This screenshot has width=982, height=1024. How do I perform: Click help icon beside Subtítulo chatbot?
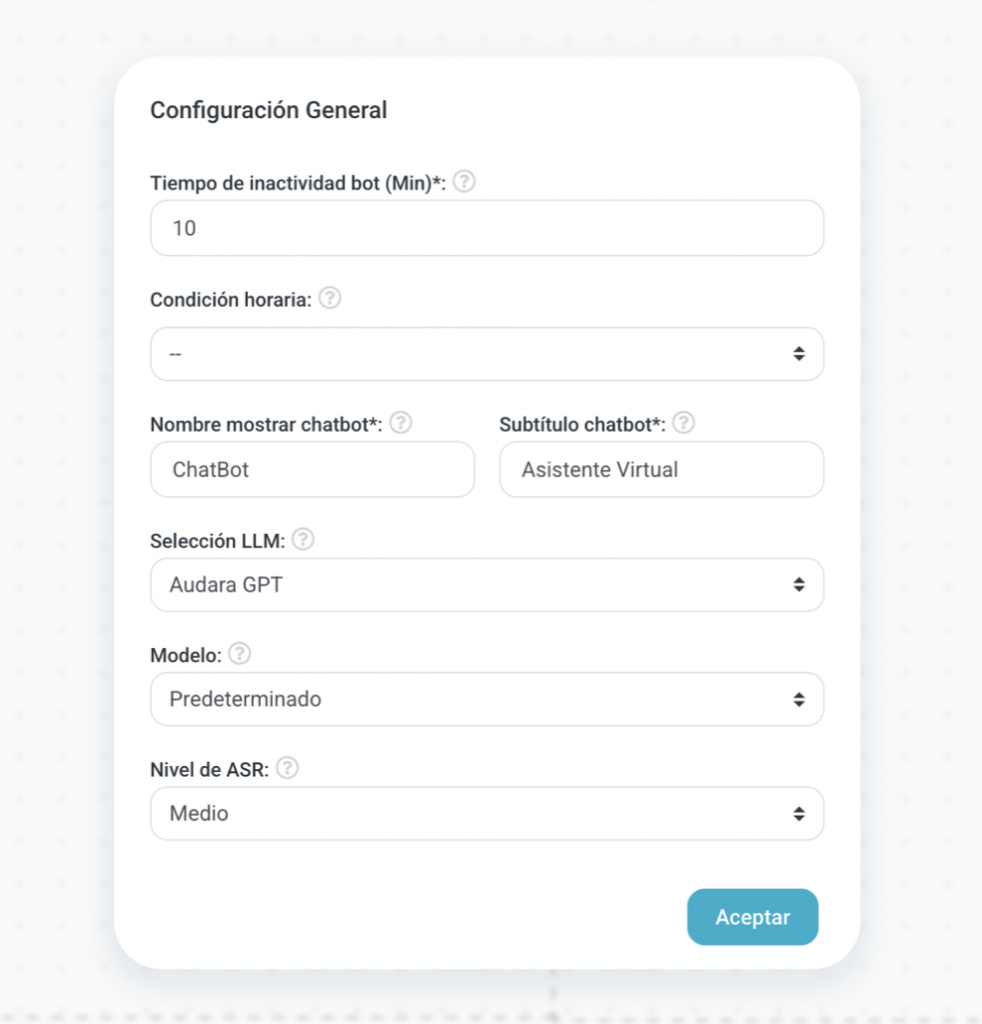pyautogui.click(x=684, y=423)
